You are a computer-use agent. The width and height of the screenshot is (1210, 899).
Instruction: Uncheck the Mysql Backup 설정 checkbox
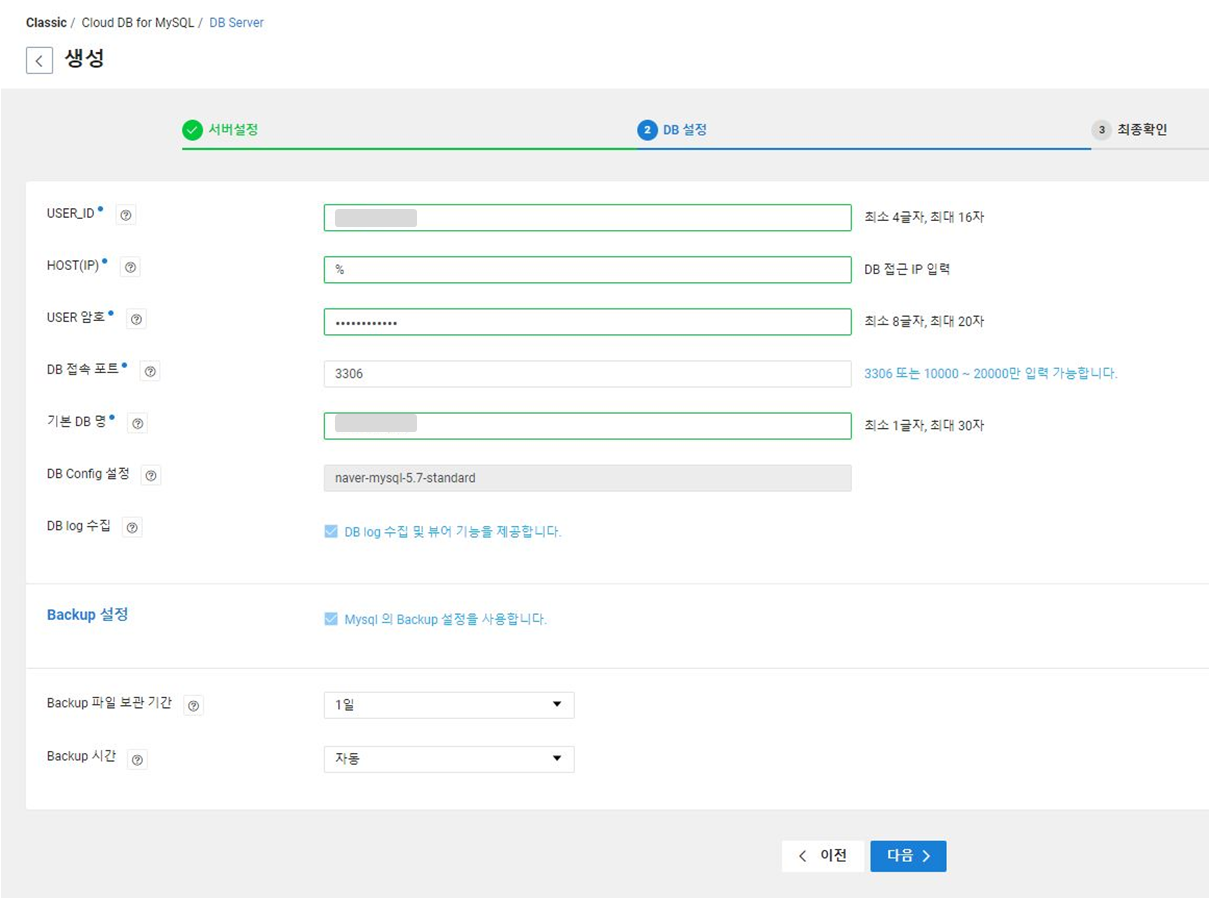(x=331, y=619)
